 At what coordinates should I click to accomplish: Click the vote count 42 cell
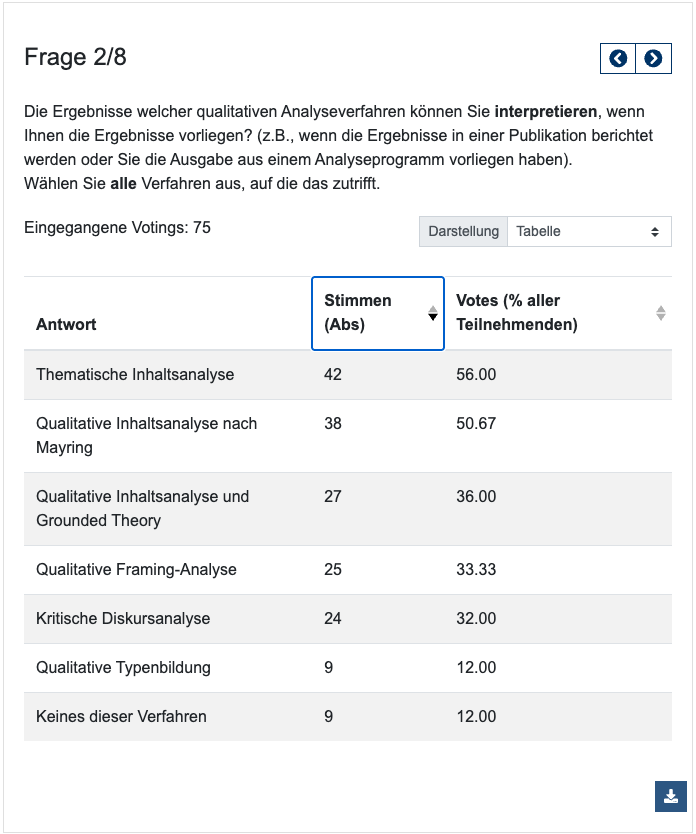coord(333,375)
